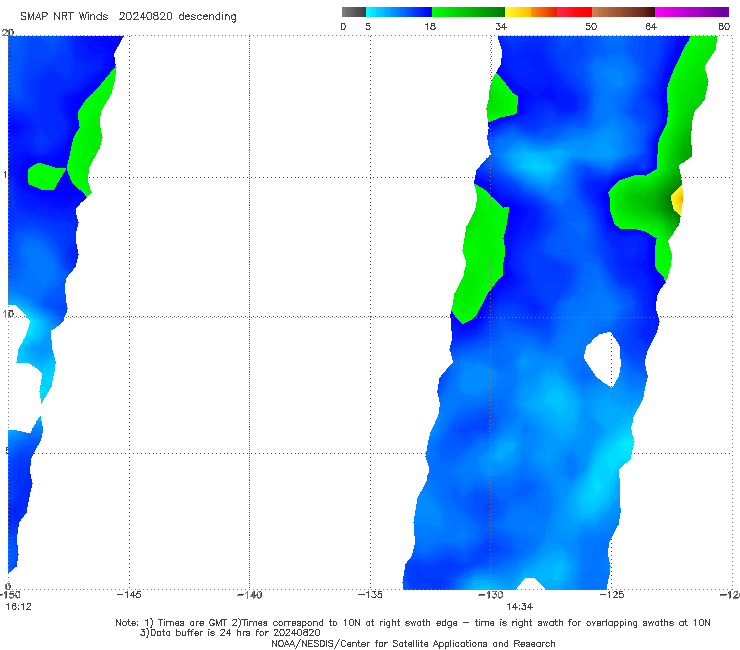Select the red color bar segment before 50
The width and height of the screenshot is (740, 650).
(x=574, y=12)
